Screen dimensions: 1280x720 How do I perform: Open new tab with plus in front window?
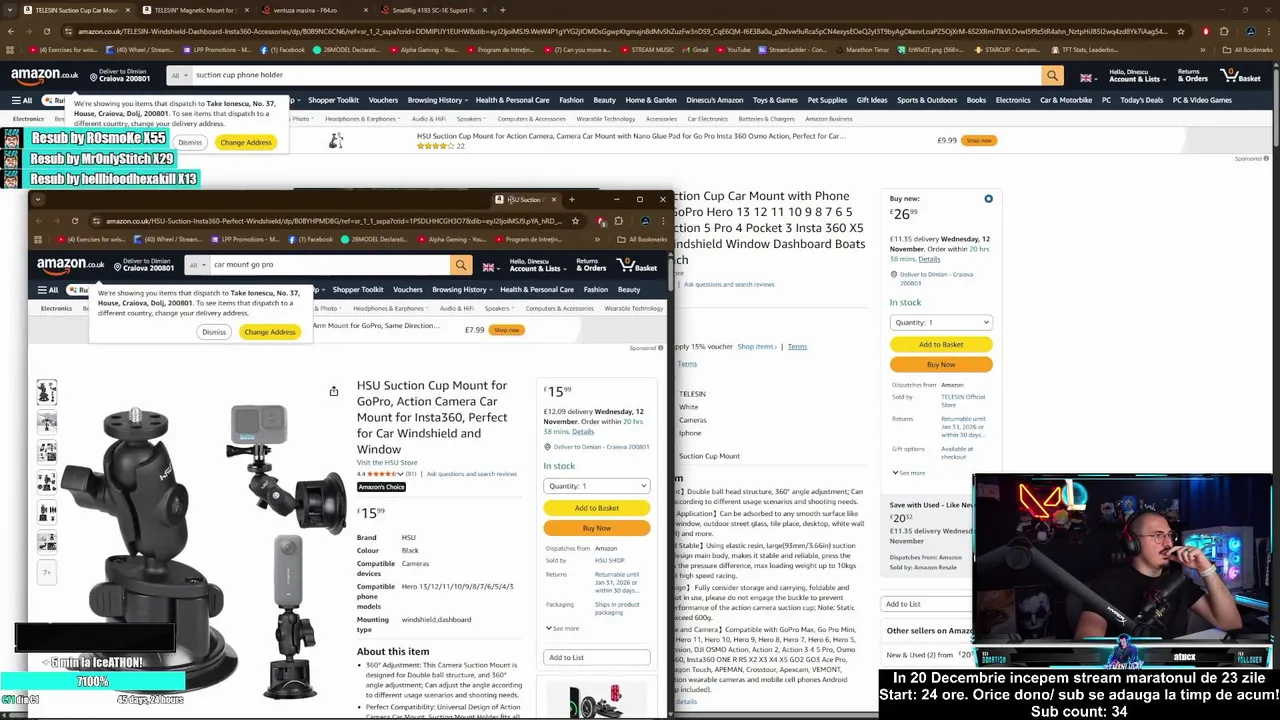click(x=571, y=199)
